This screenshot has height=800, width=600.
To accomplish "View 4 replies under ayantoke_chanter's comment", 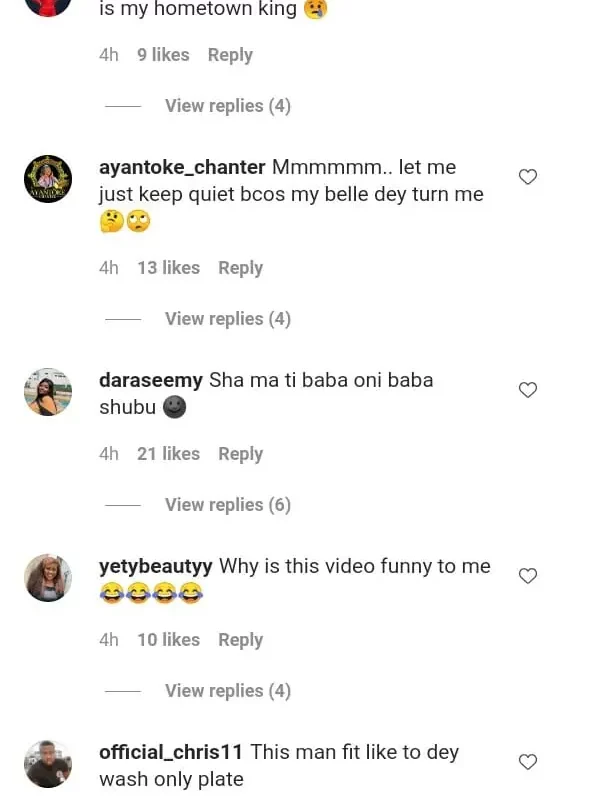I will click(227, 319).
